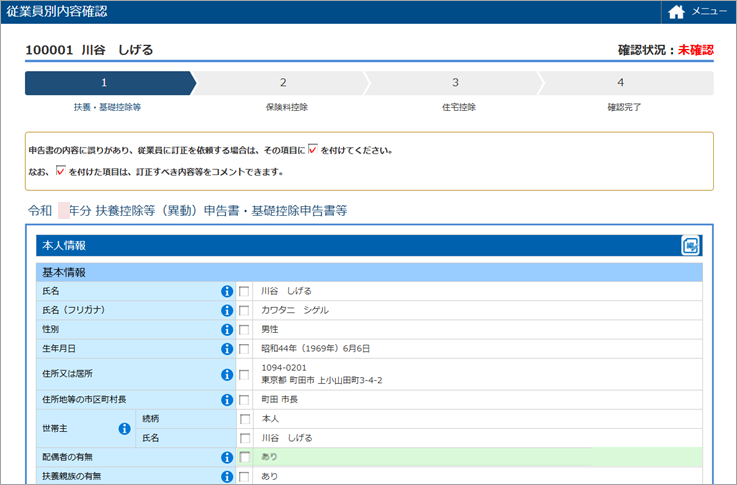Flag the 扶養親族の有無 あり field
The image size is (737, 485).
(244, 477)
